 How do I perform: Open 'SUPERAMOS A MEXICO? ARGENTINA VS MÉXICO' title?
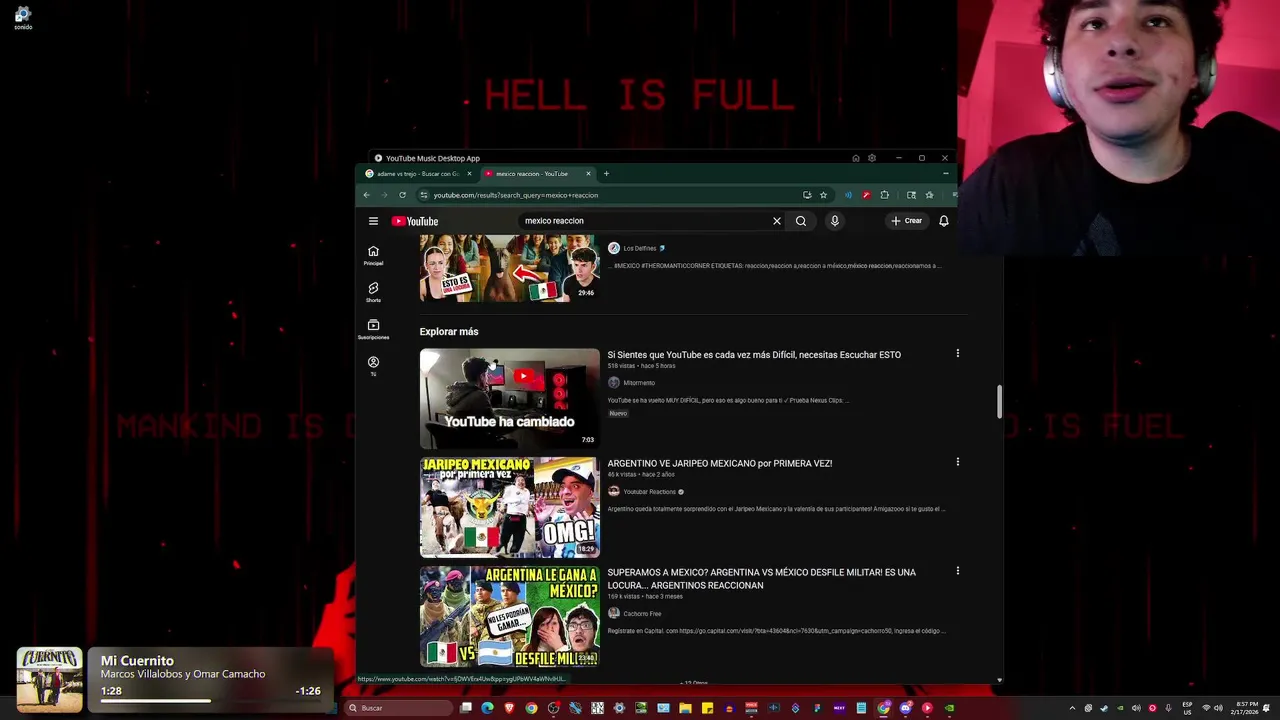[762, 579]
